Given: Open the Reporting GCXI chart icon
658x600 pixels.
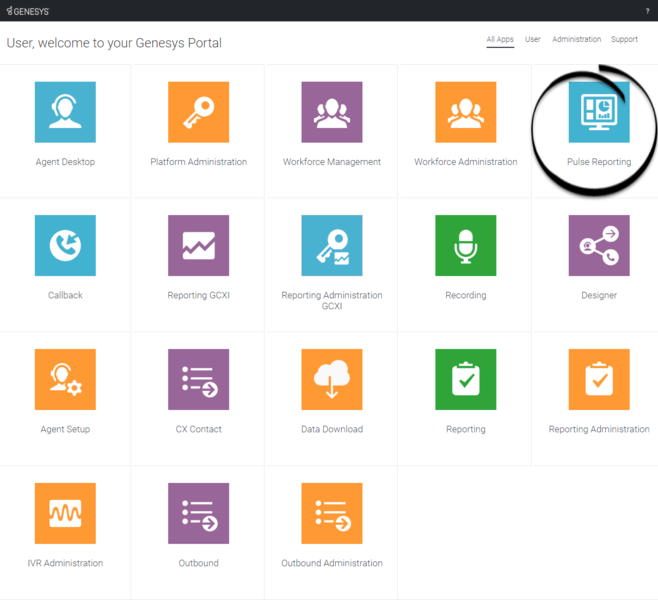Looking at the screenshot, I should 198,245.
